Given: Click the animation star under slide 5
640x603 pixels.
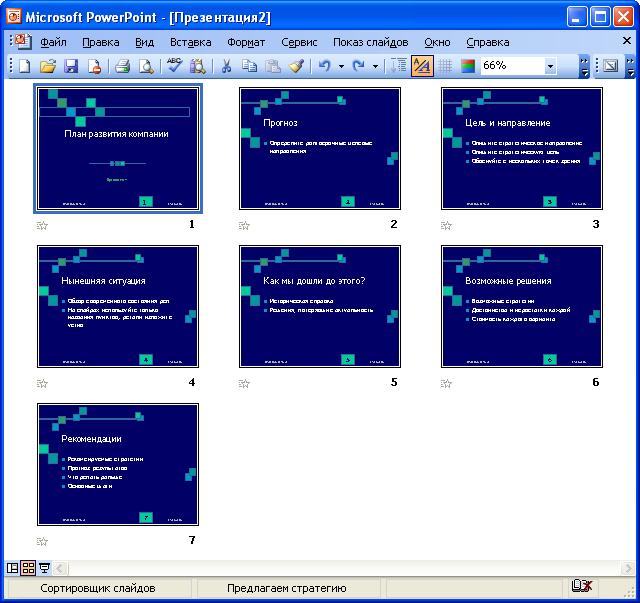Looking at the screenshot, I should [x=244, y=383].
